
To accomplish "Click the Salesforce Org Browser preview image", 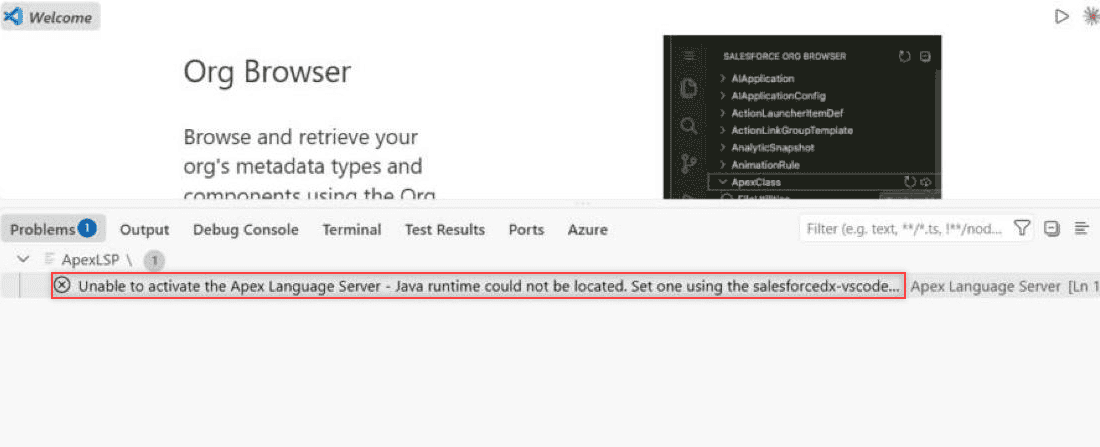I will (802, 116).
